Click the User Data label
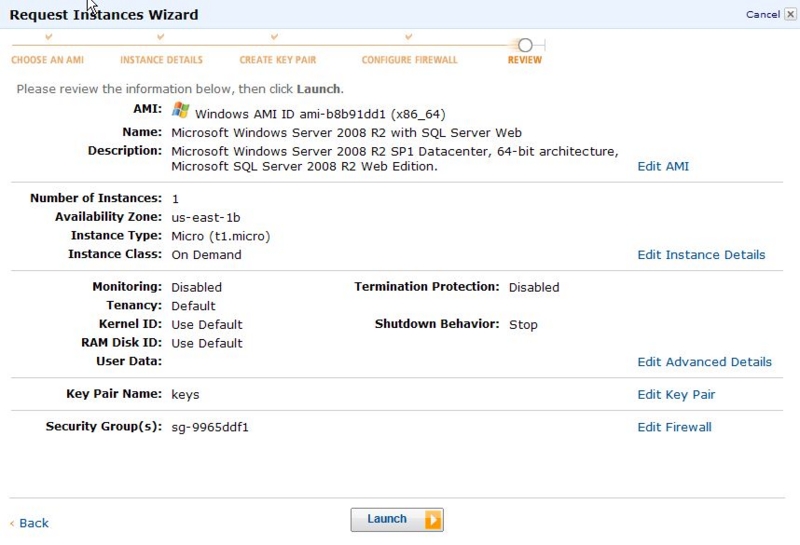 click(x=129, y=361)
